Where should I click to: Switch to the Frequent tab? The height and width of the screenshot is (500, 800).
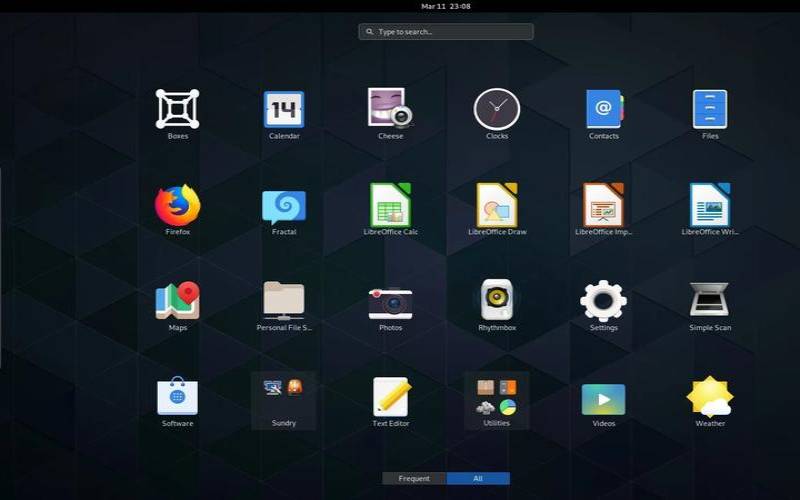coord(414,478)
